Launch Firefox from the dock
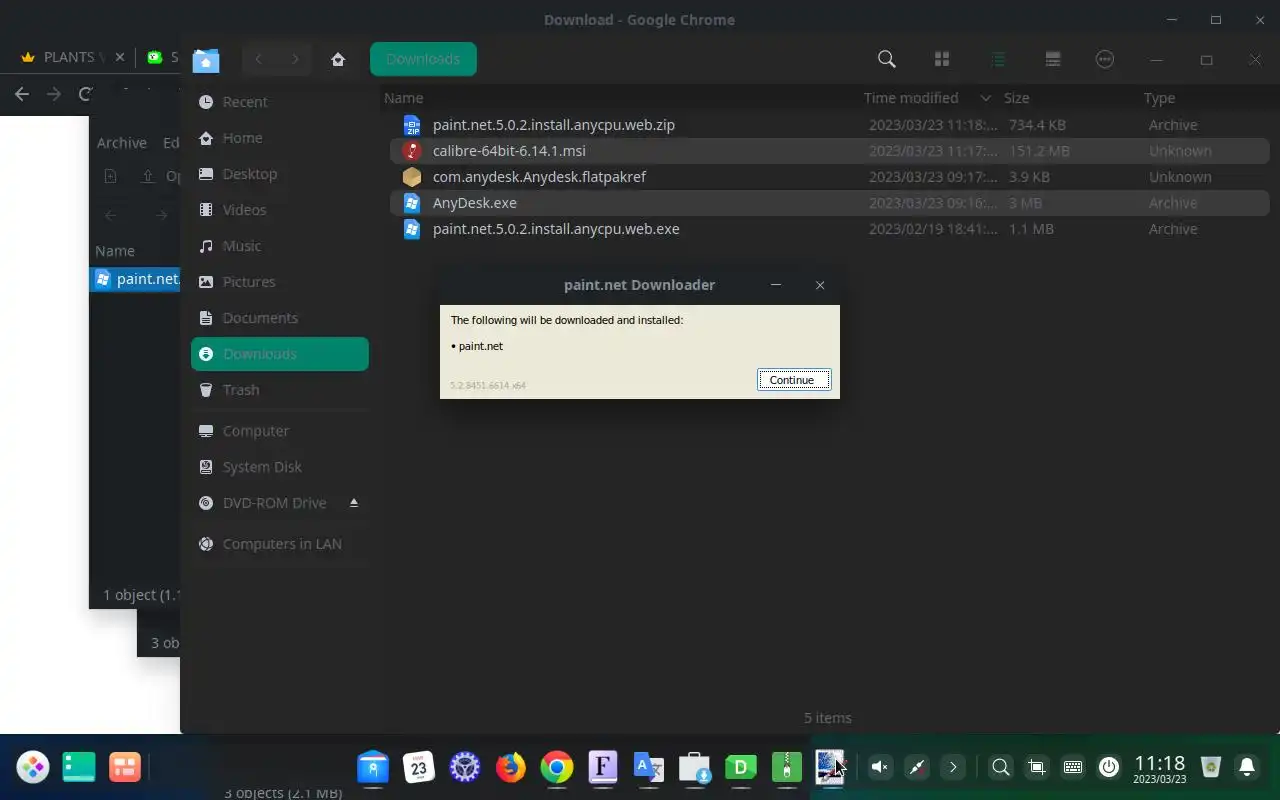The image size is (1280, 800). click(x=511, y=767)
